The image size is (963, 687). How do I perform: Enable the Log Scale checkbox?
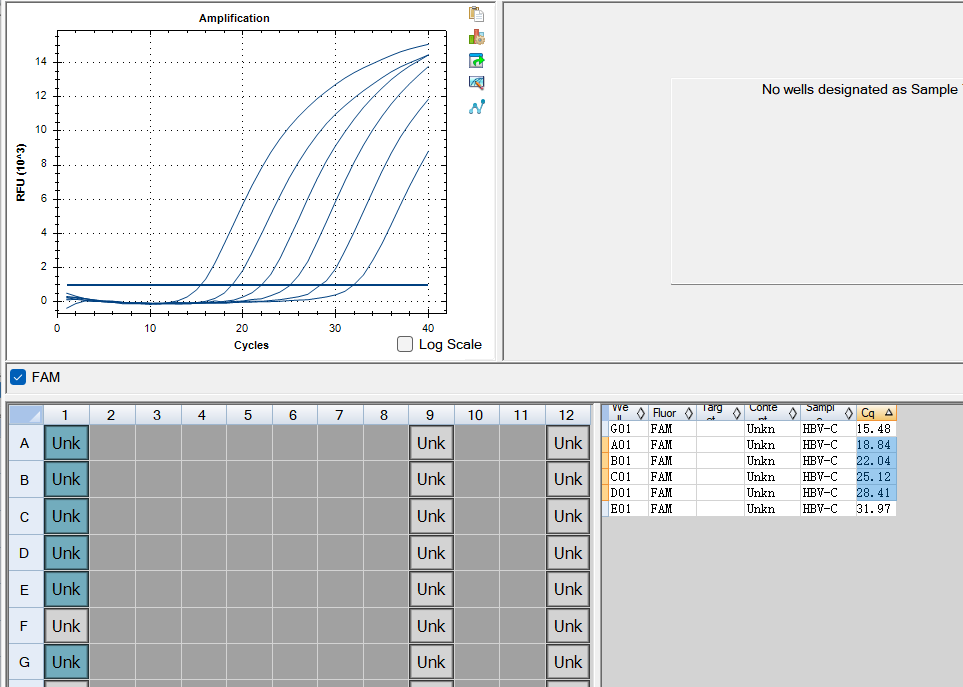coord(405,344)
